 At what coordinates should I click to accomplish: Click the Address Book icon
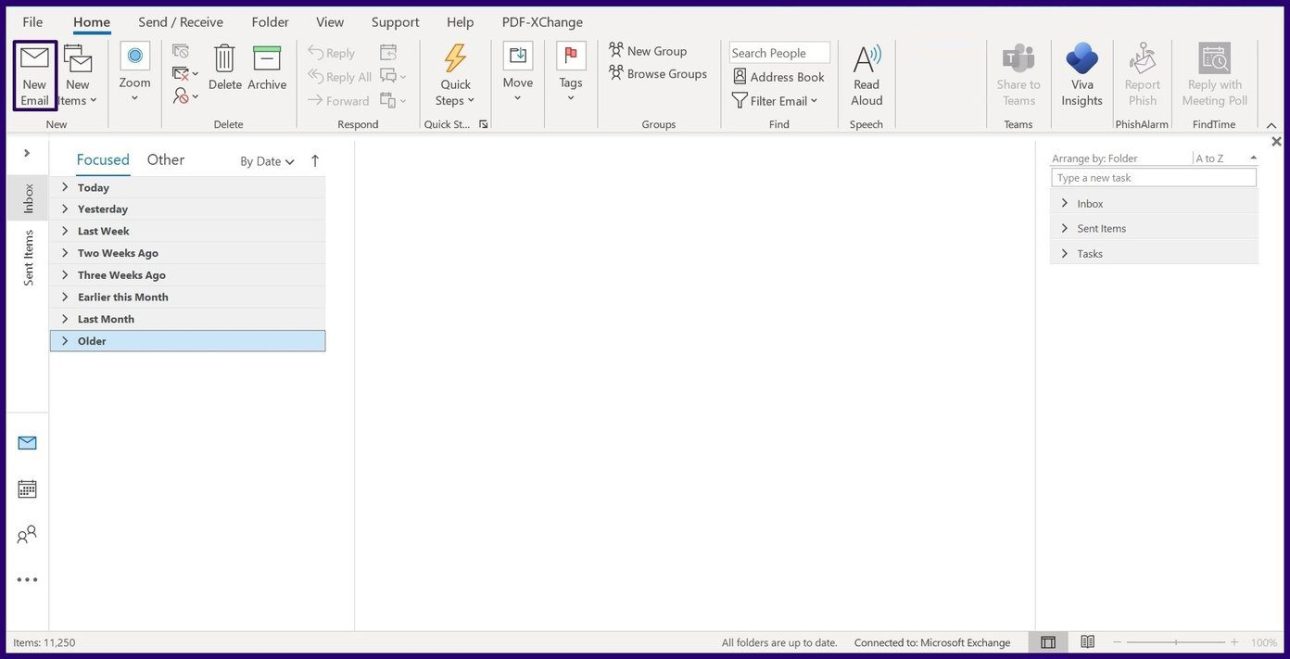pyautogui.click(x=740, y=77)
